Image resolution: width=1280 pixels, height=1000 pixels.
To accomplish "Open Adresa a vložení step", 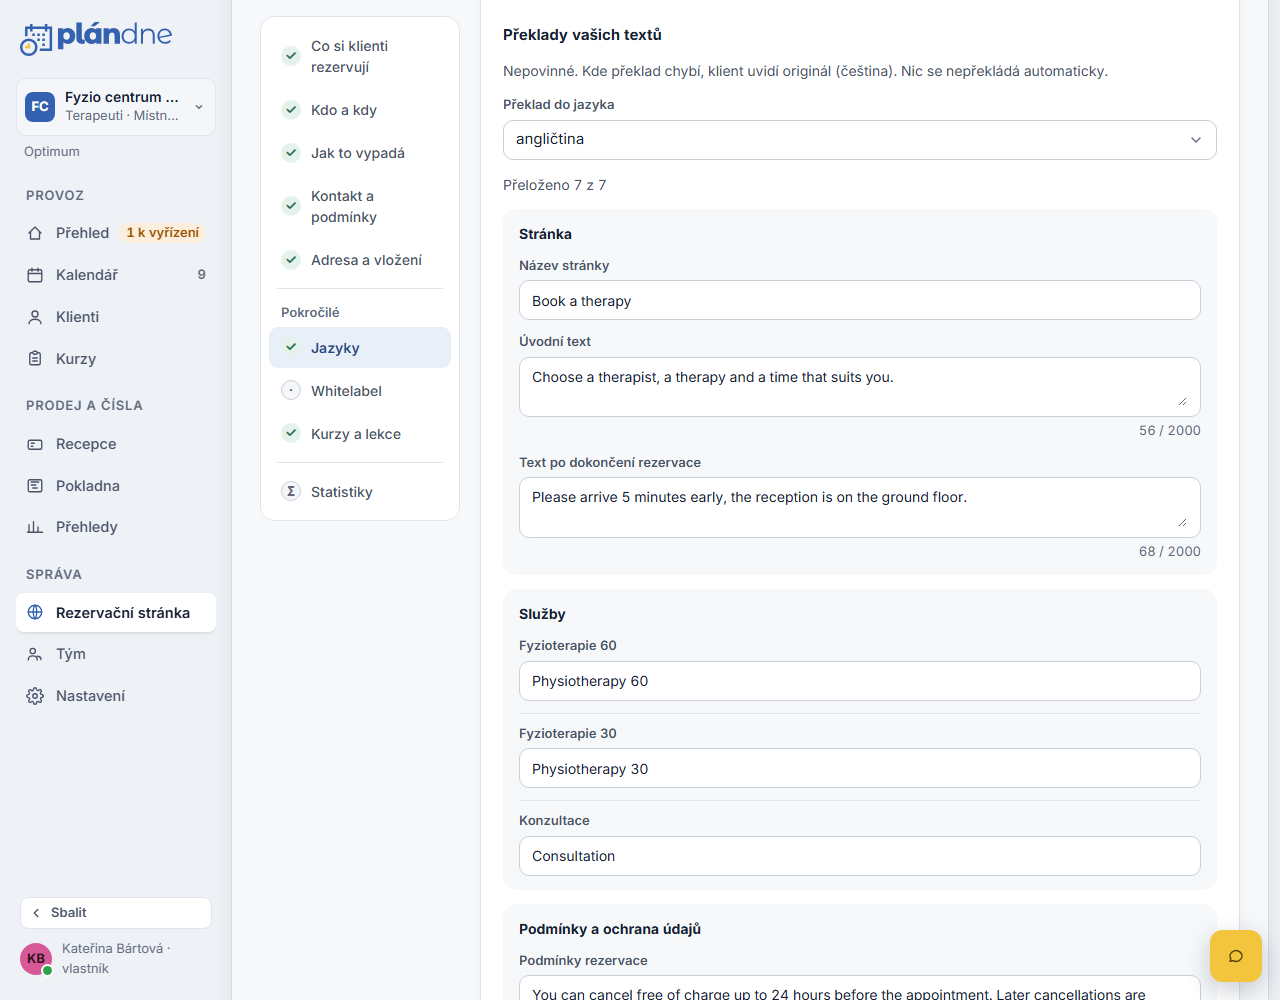I will 360,260.
